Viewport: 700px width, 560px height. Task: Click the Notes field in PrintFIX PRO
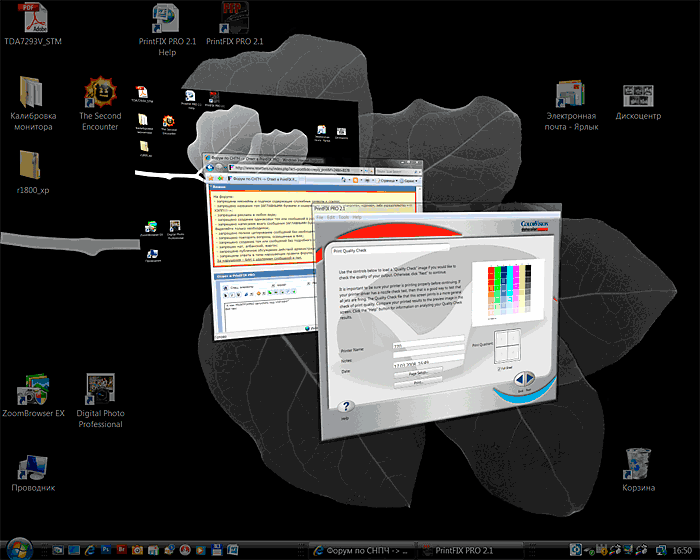[429, 352]
